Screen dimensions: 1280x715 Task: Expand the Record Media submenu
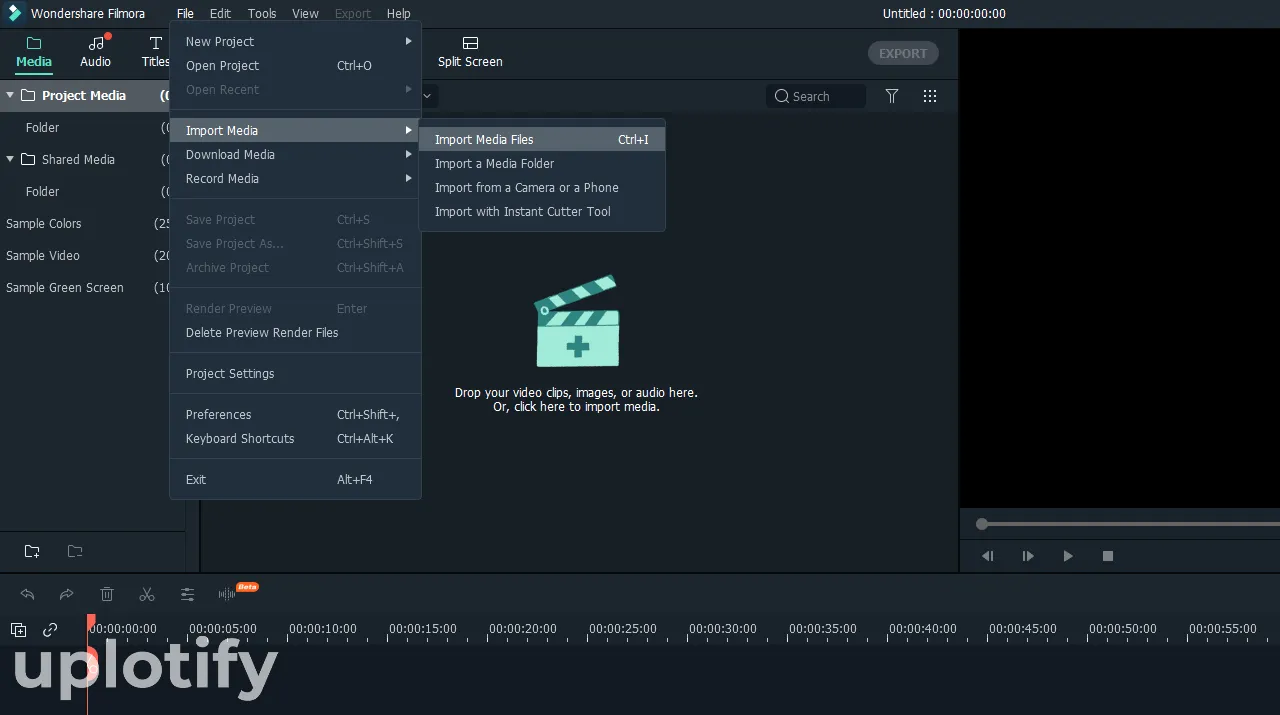295,179
